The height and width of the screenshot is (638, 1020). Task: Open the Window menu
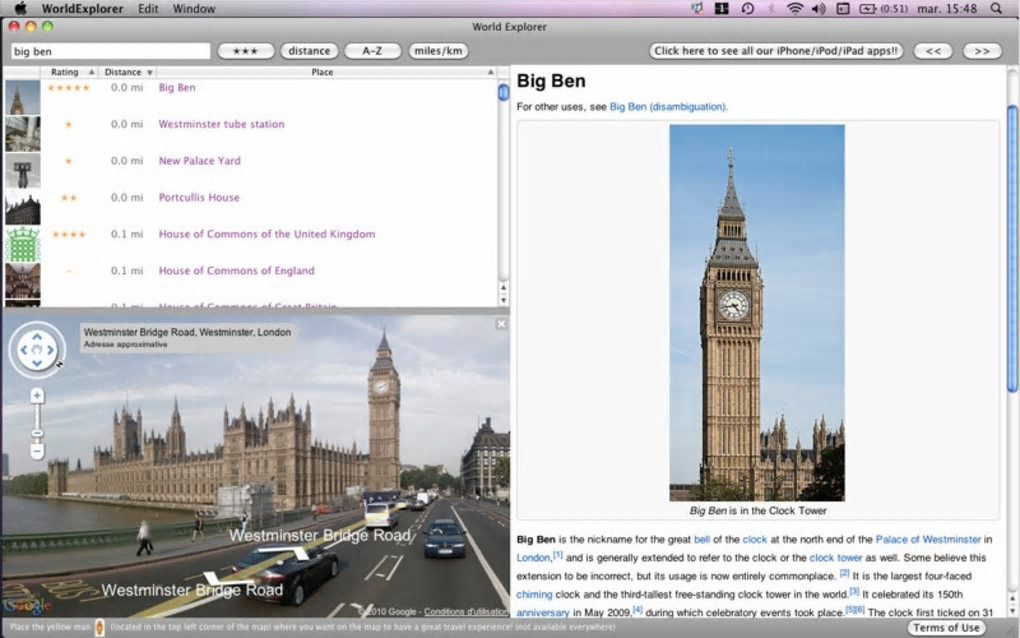tap(194, 9)
